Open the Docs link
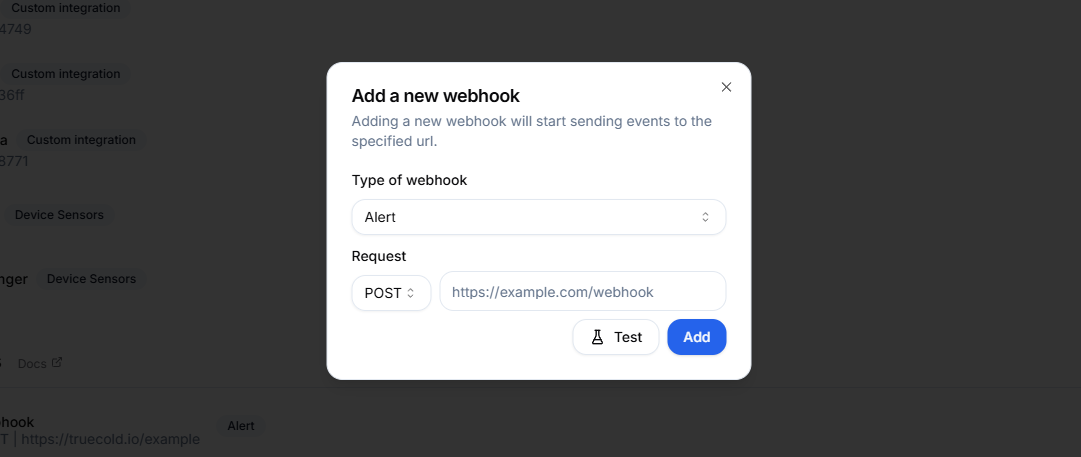The height and width of the screenshot is (457, 1081). click(32, 363)
